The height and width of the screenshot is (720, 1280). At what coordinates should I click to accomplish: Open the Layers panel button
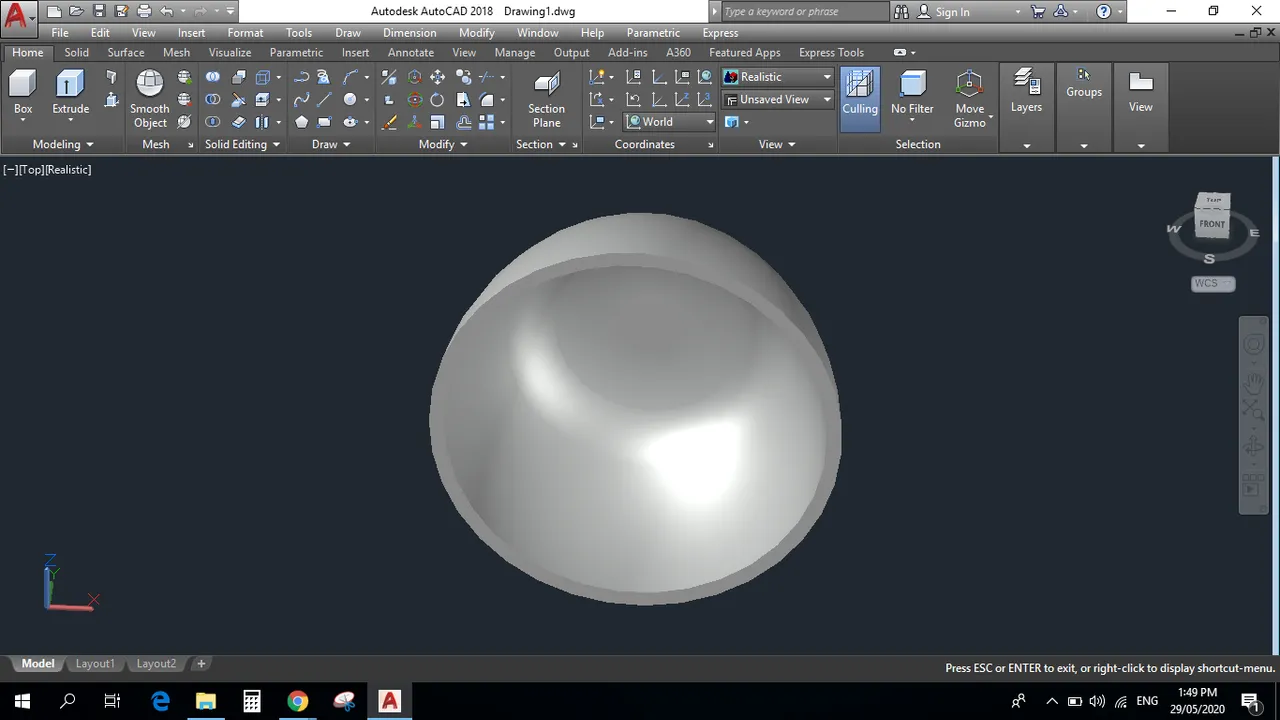[x=1026, y=92]
